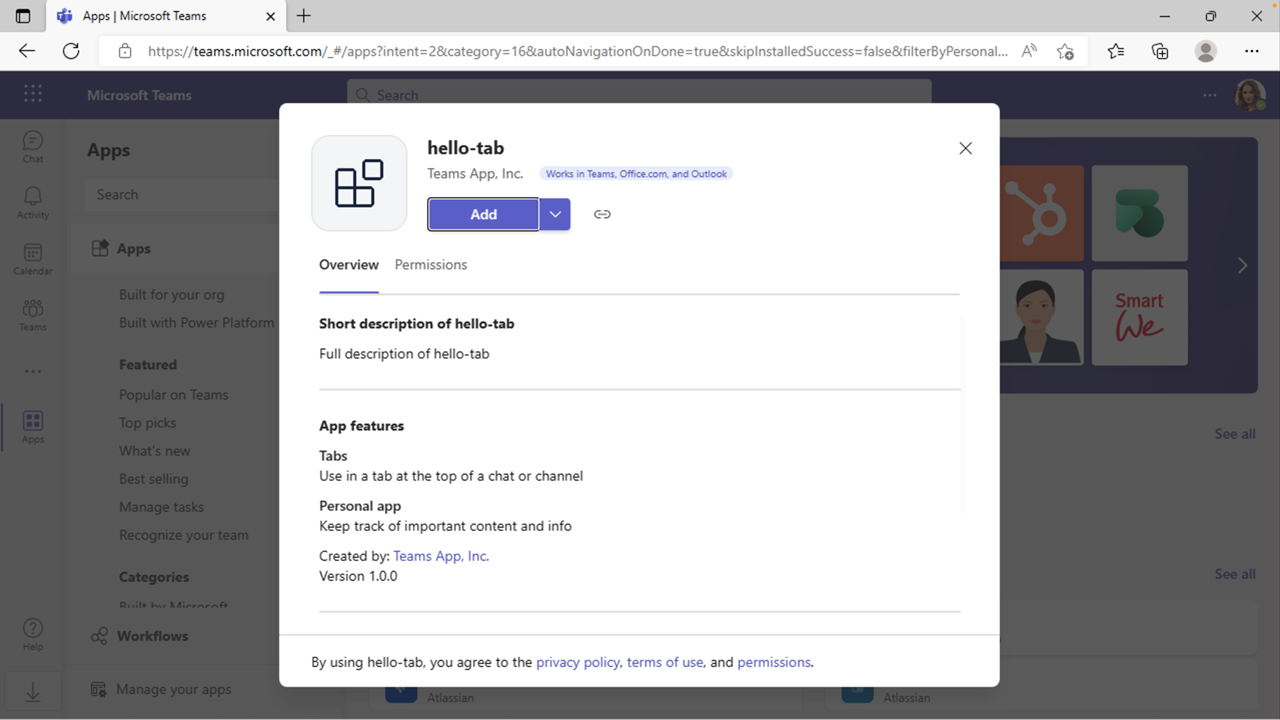
Task: Go to Calendar in the sidebar
Action: [33, 259]
